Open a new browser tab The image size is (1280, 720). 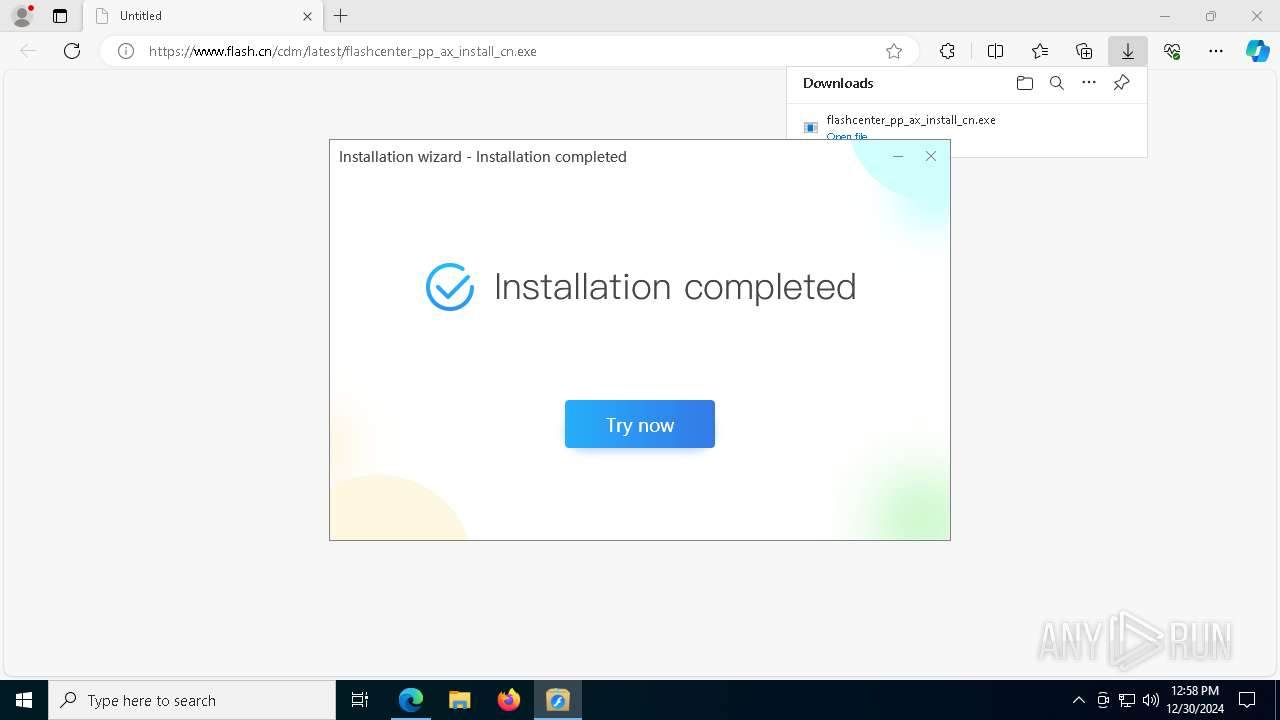click(341, 16)
